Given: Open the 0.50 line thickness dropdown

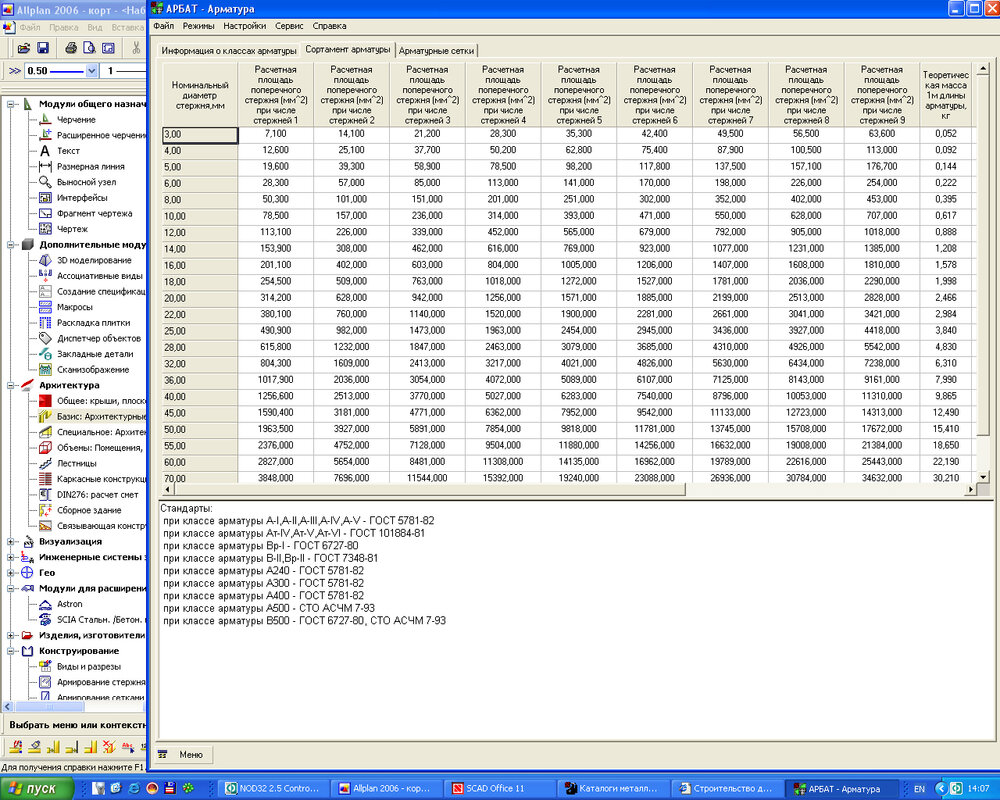Looking at the screenshot, I should point(92,71).
